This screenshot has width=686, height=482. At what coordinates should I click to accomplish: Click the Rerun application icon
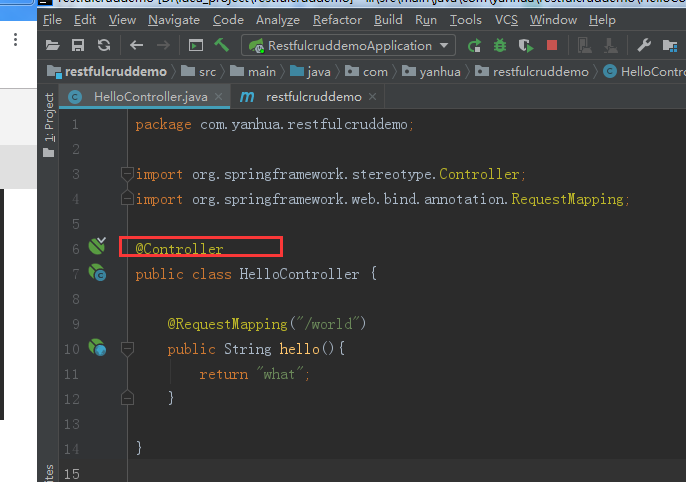point(474,45)
